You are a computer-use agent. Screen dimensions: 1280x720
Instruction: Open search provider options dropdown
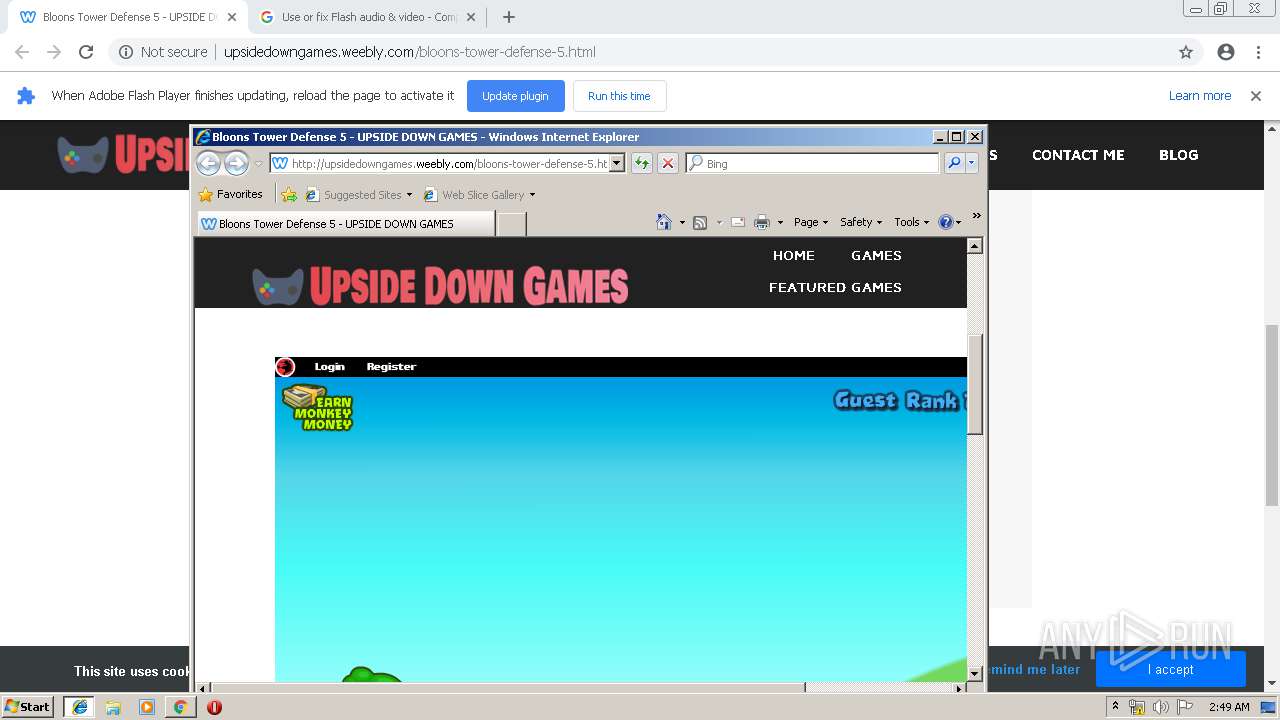coord(971,163)
